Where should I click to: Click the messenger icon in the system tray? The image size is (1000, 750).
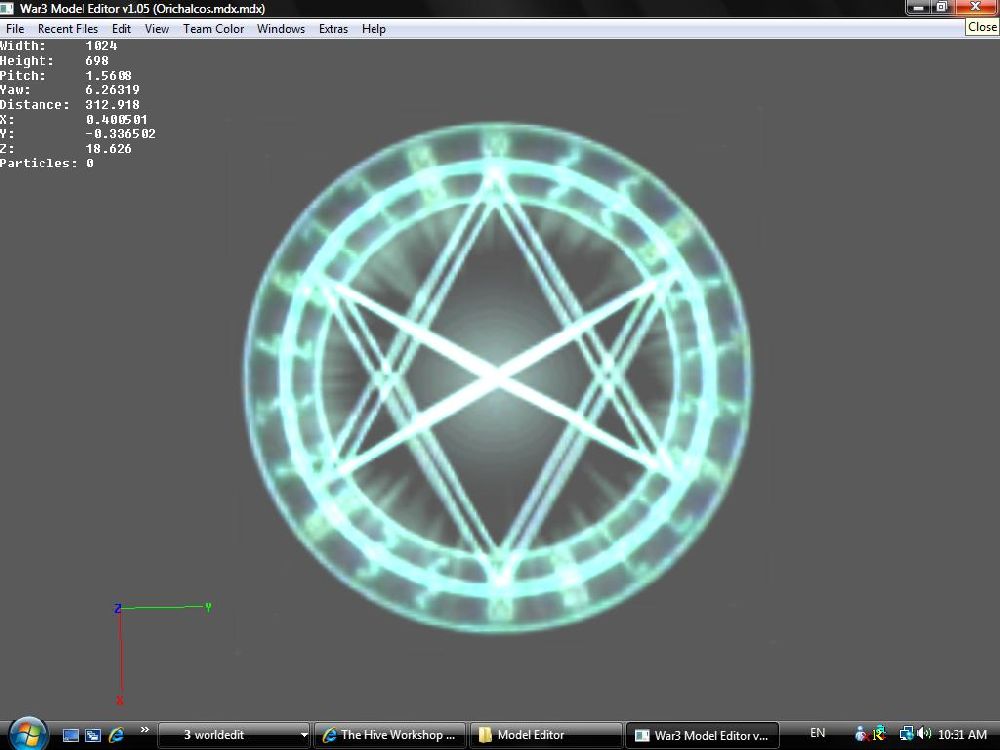(x=861, y=734)
